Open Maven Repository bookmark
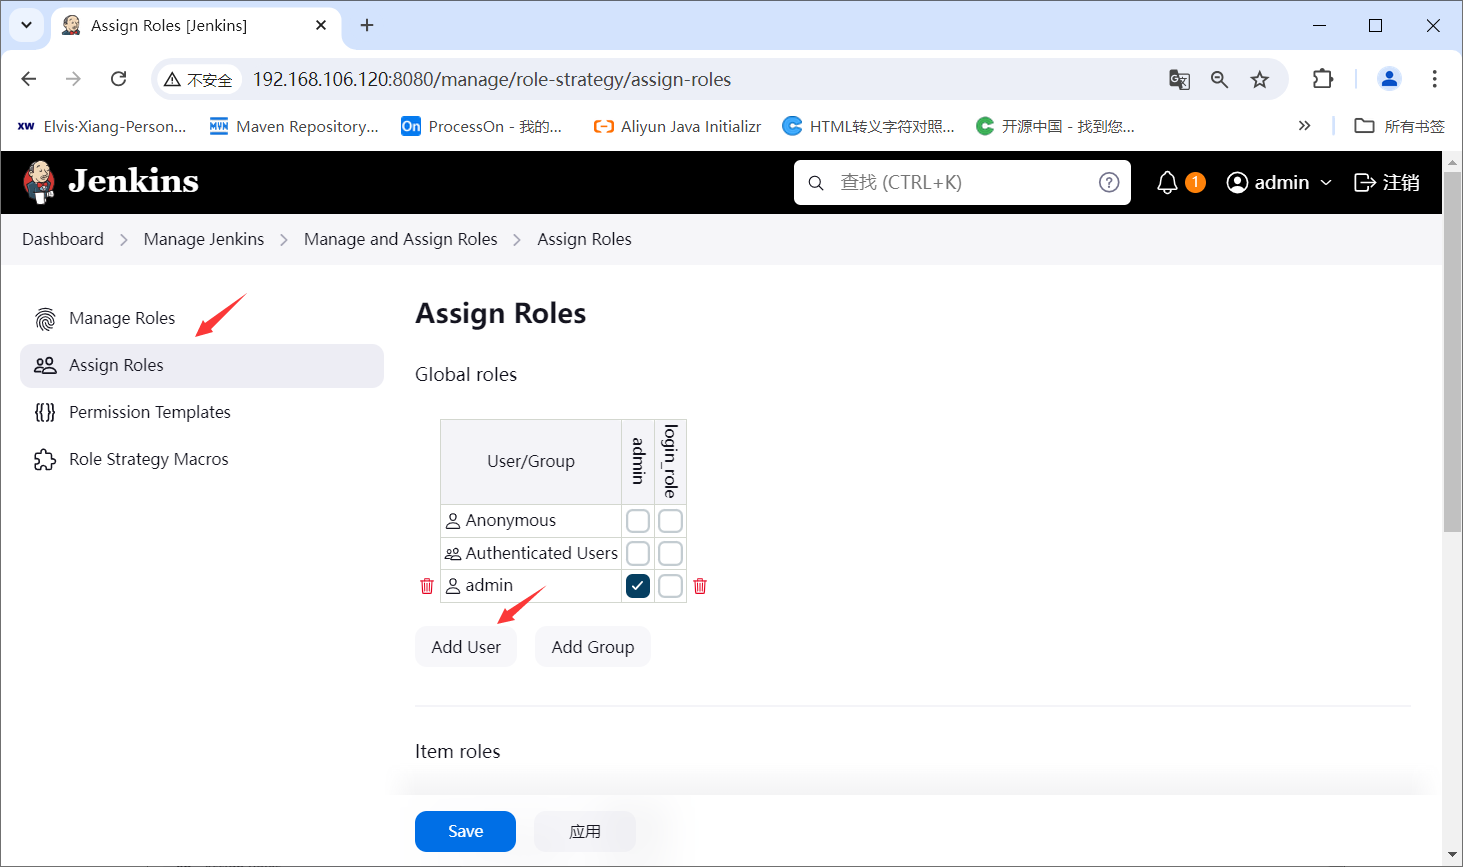 294,126
